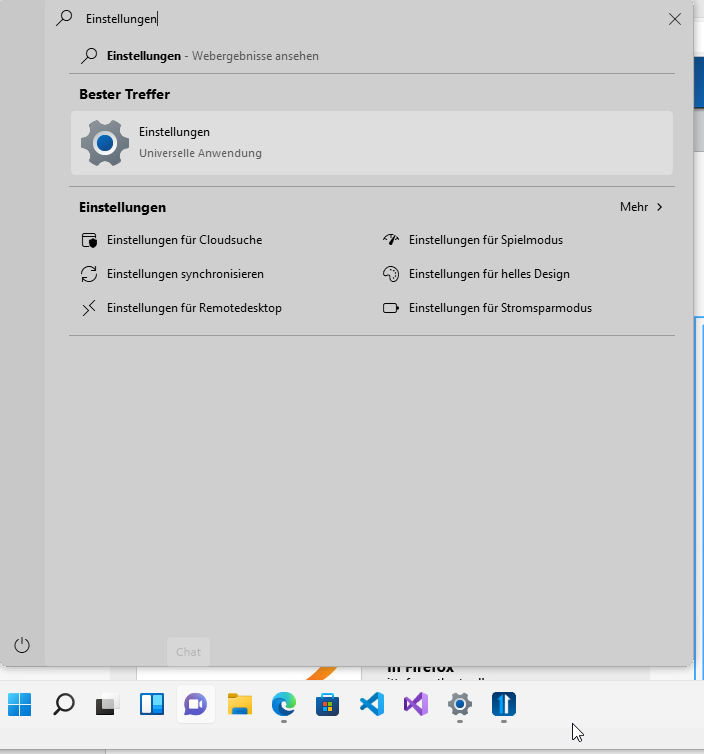The image size is (704, 754).
Task: Click the Stromsparmodus battery icon
Action: click(391, 308)
